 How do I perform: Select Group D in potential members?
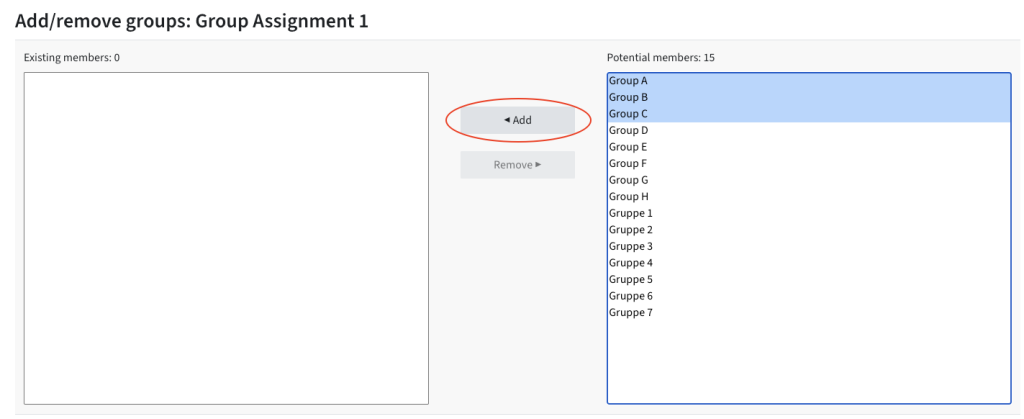click(x=808, y=131)
